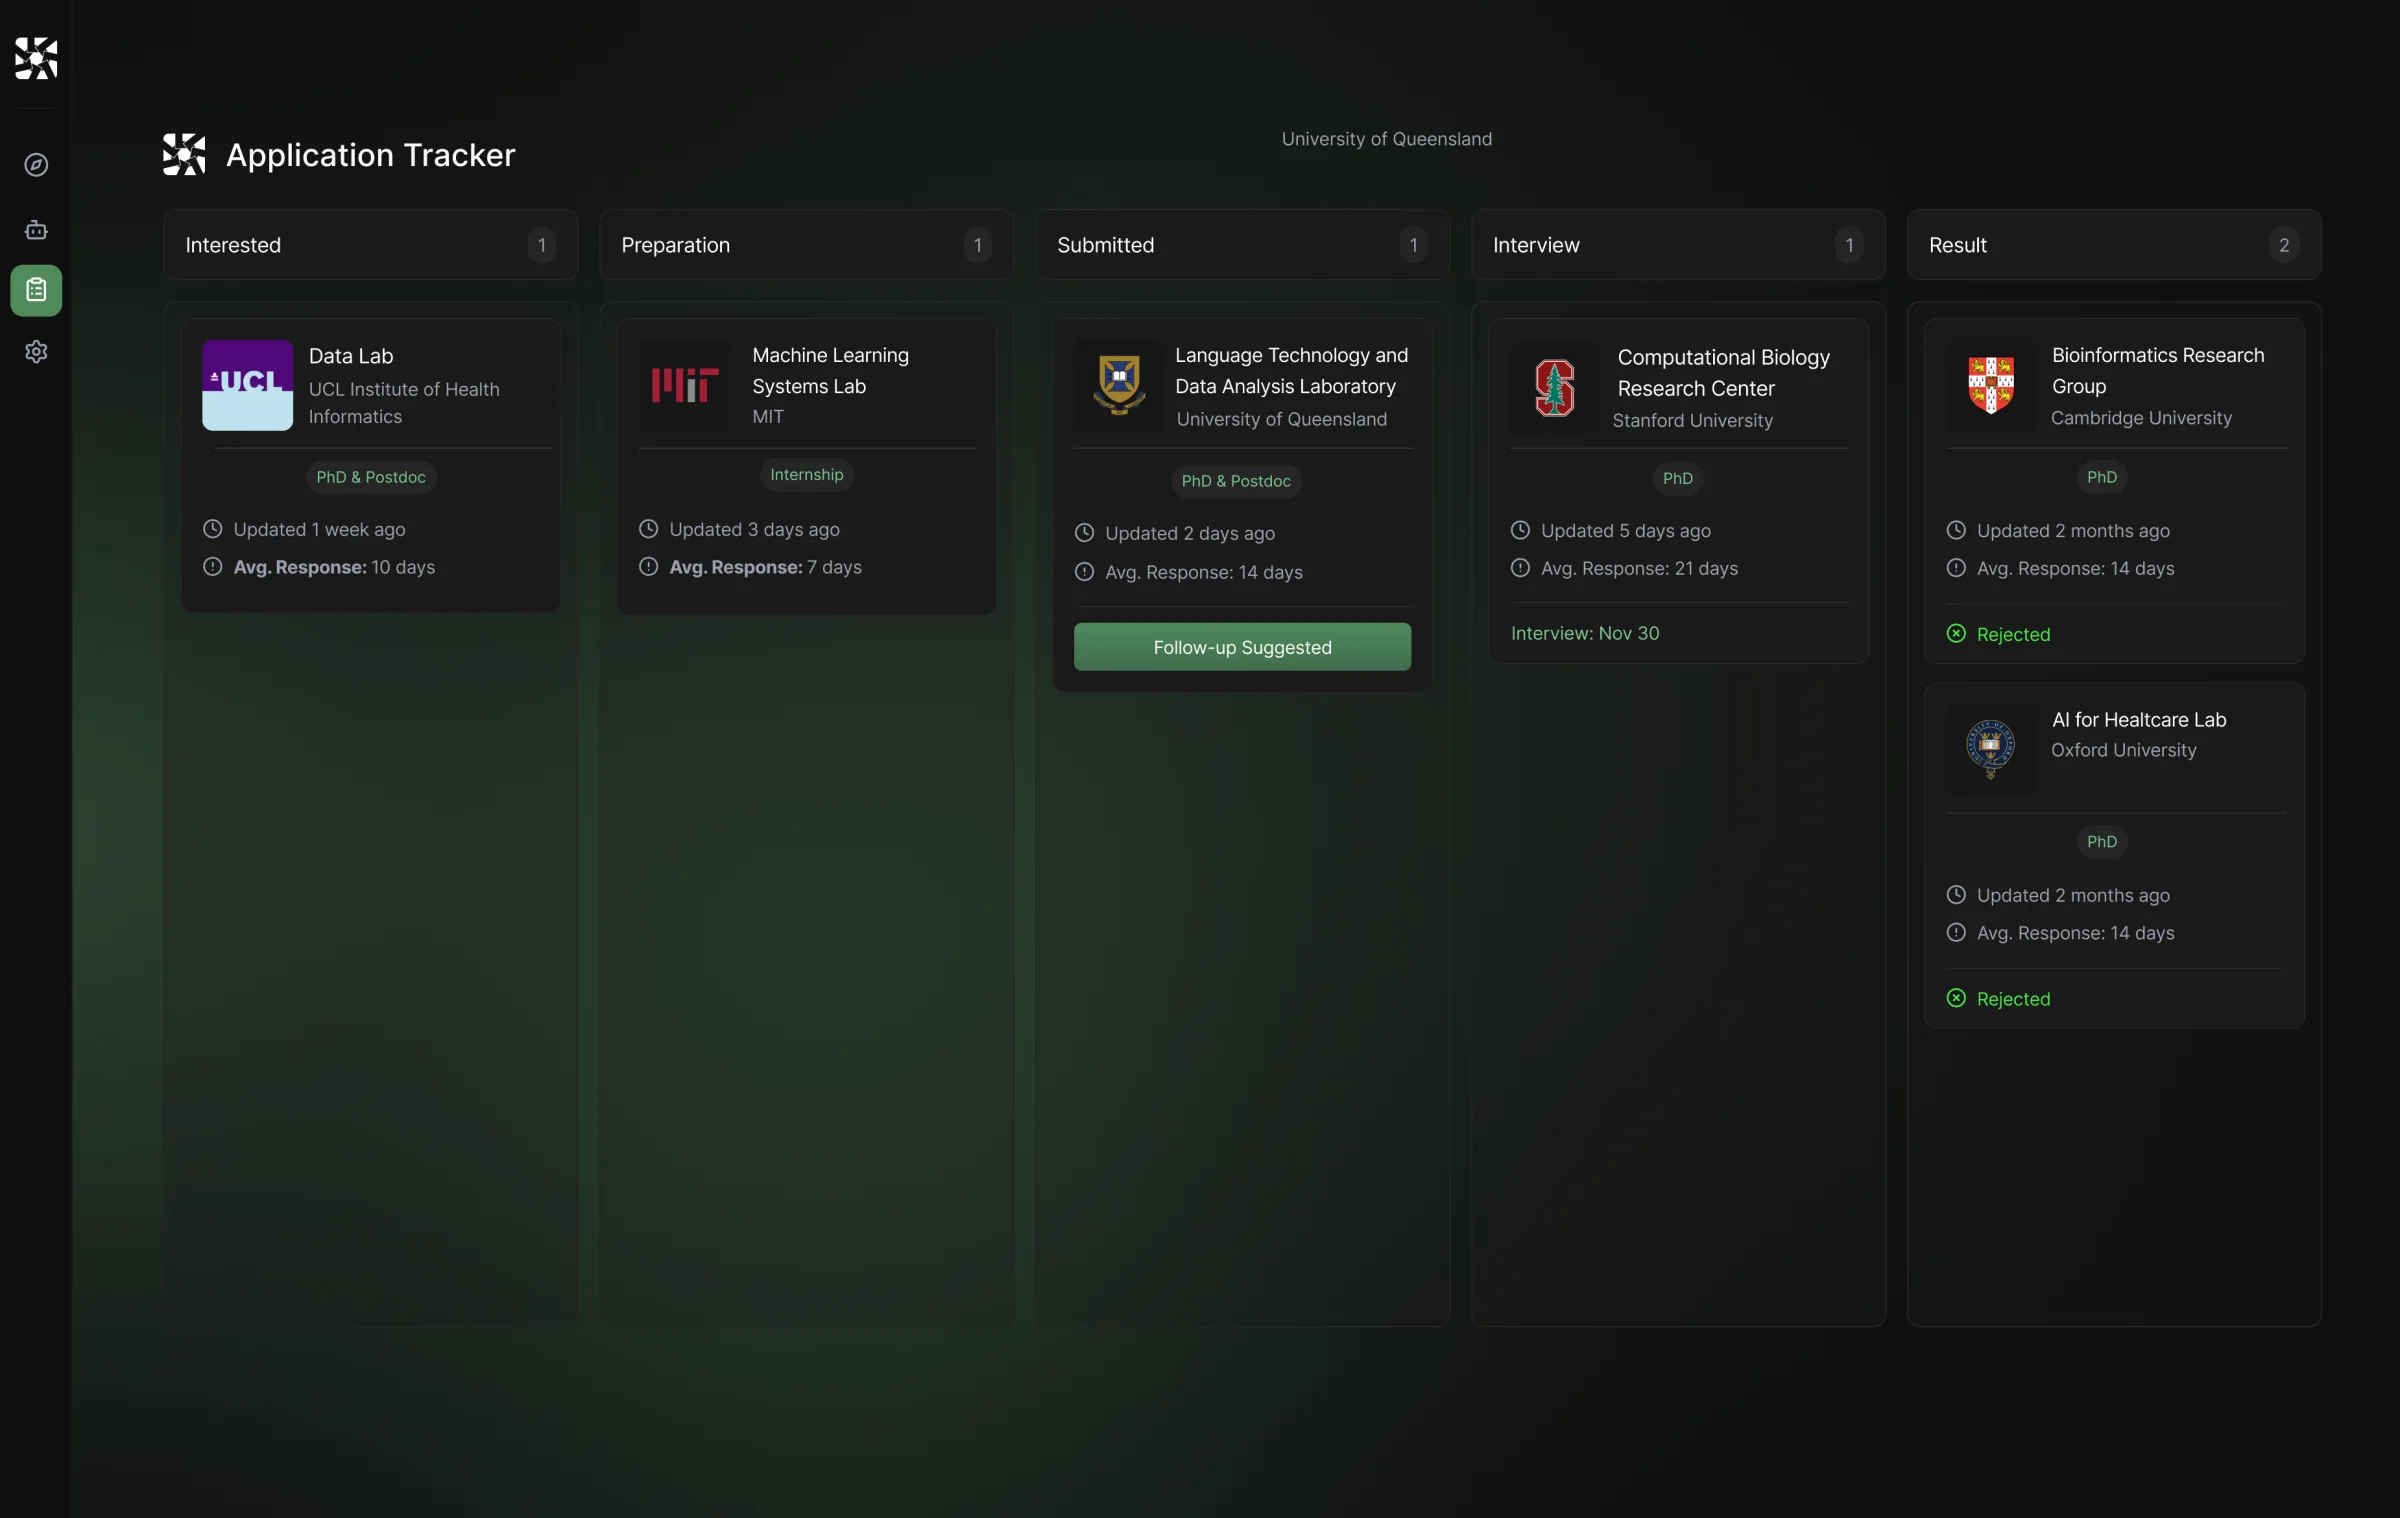This screenshot has height=1518, width=2400.
Task: Click the Follow-up Suggested button
Action: (x=1242, y=647)
